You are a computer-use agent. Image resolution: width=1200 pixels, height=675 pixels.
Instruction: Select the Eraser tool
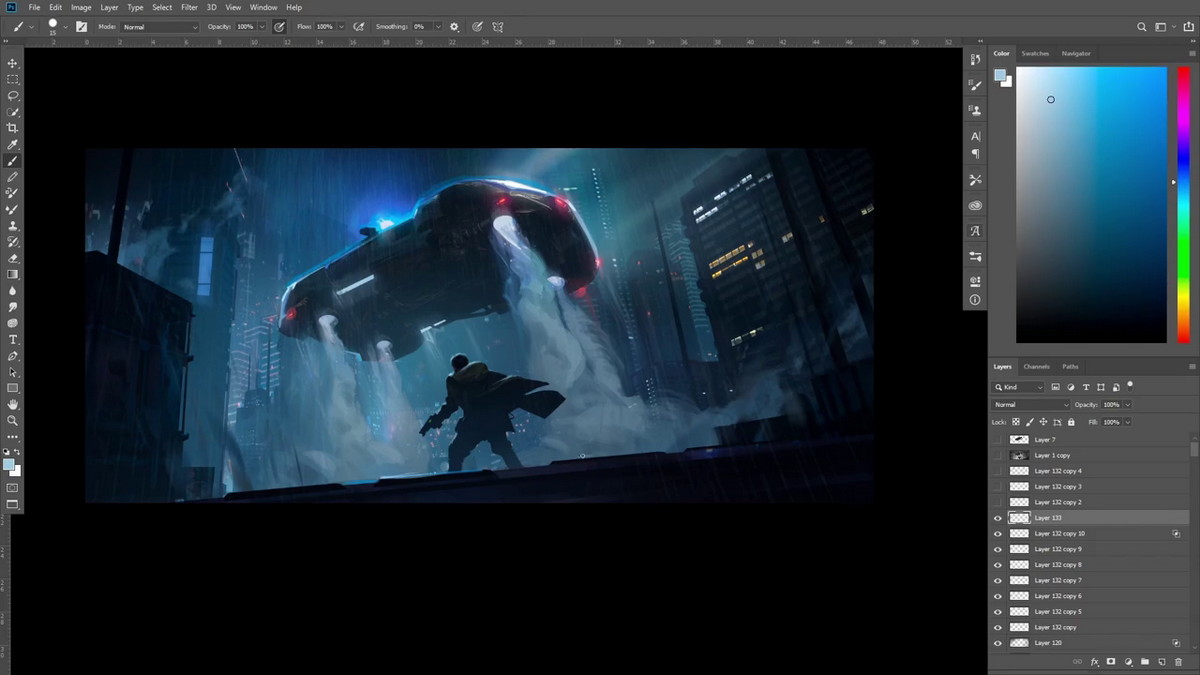[13, 258]
